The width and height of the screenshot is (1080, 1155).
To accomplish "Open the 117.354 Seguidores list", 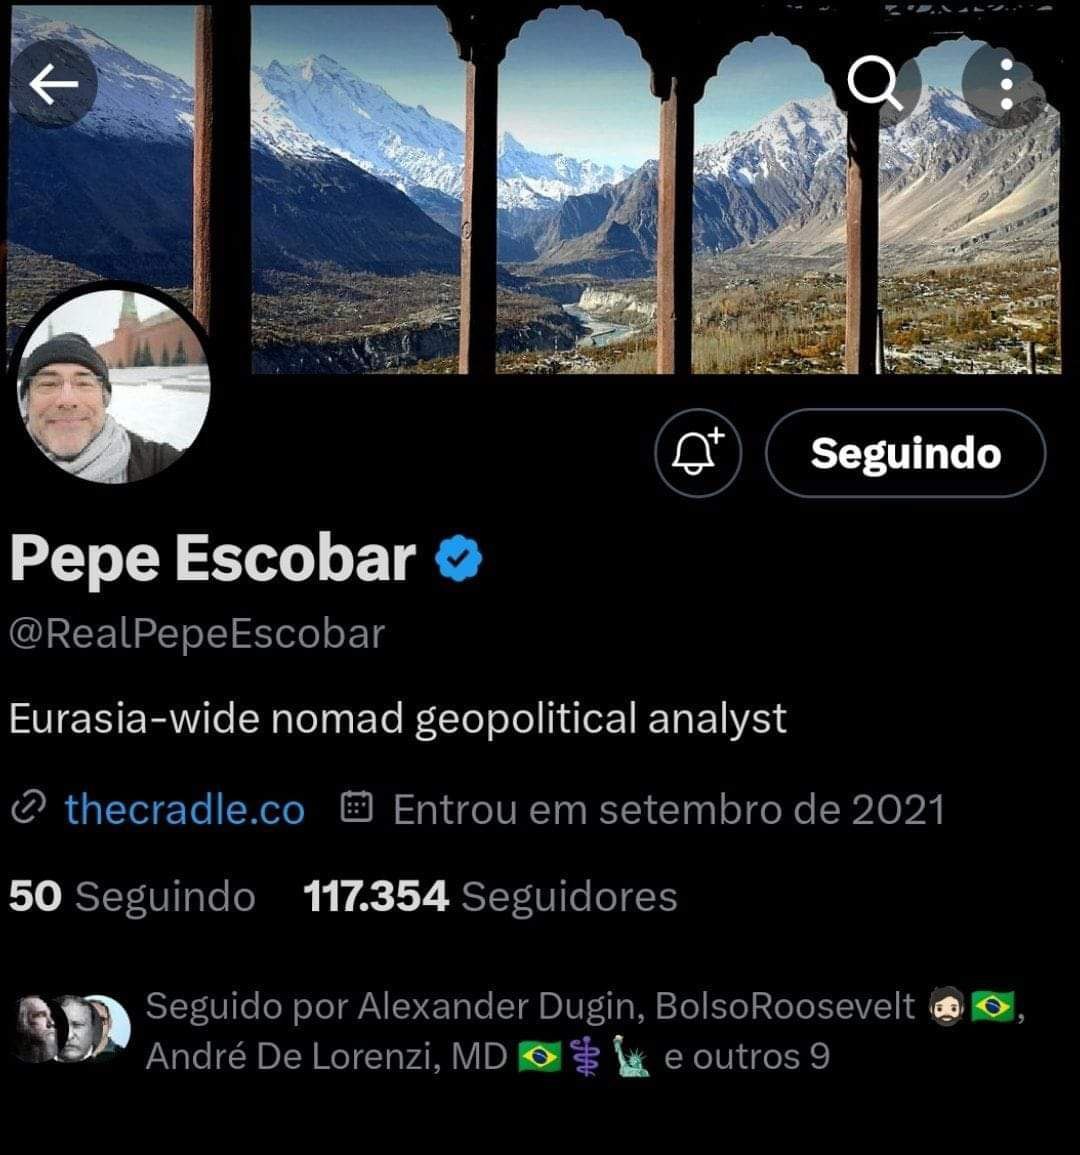I will tap(490, 896).
